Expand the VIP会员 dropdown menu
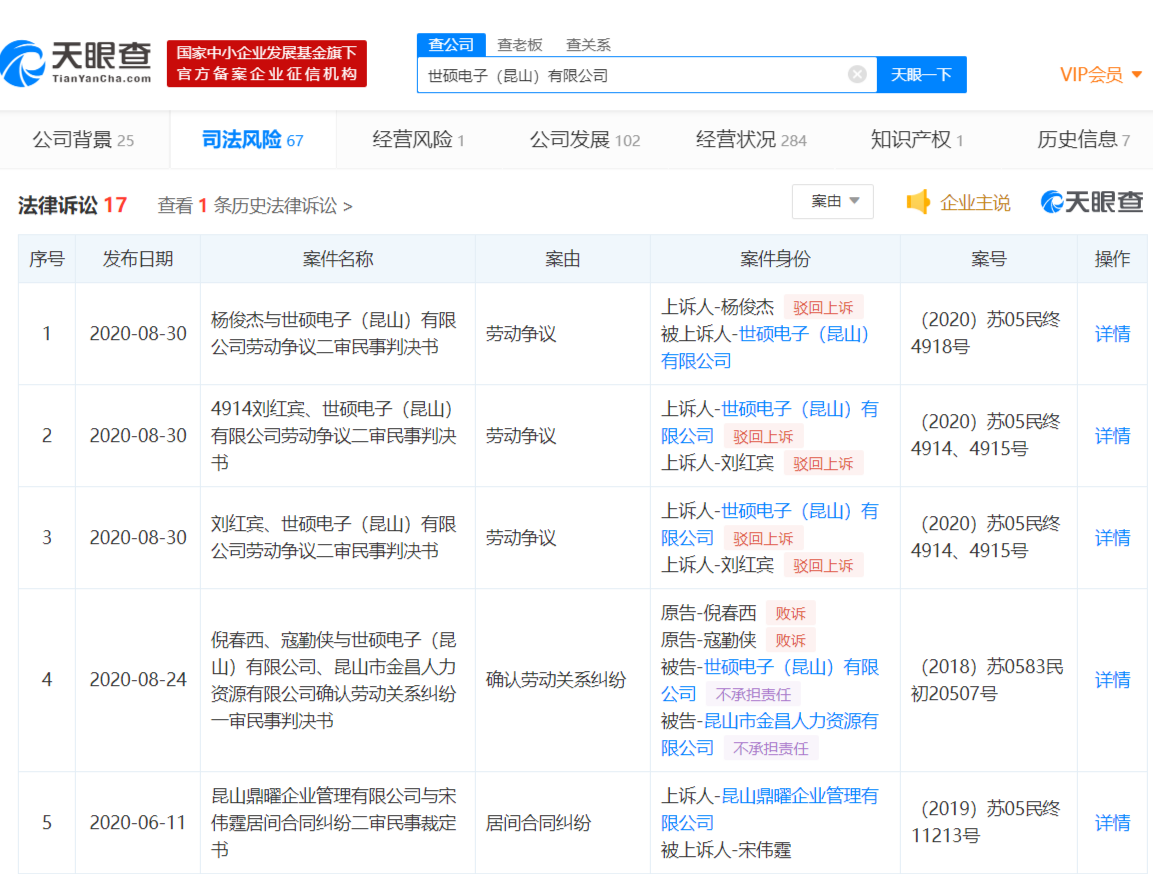Screen dimensions: 1153x874 pyautogui.click(x=1095, y=74)
